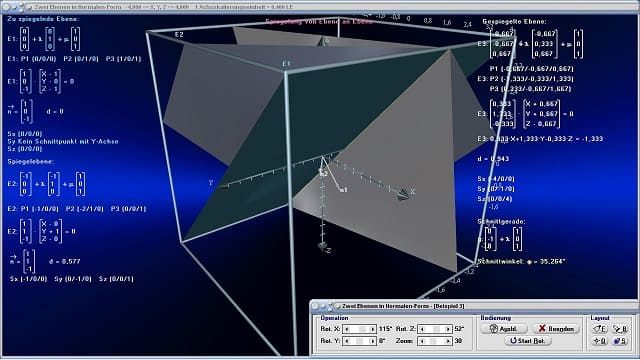Decrease Rot. Y with left arrow

[347, 341]
